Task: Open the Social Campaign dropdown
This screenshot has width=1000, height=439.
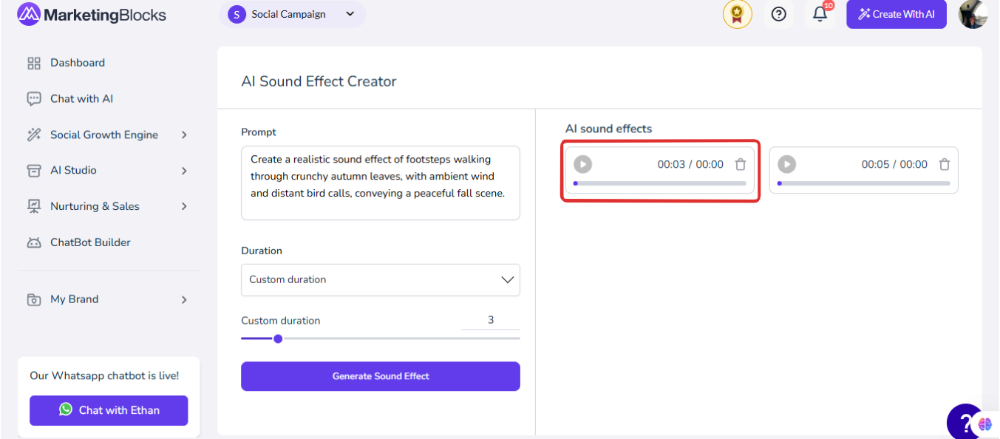Action: pyautogui.click(x=292, y=14)
